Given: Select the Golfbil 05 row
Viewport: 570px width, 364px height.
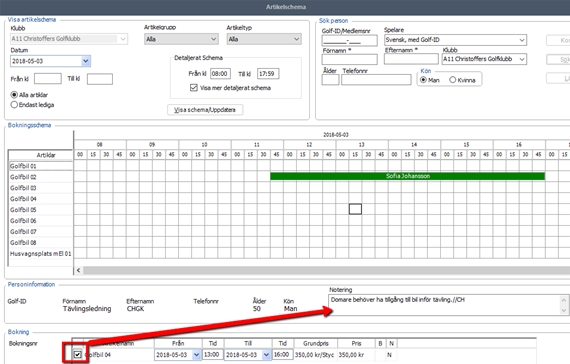Looking at the screenshot, I should click(x=41, y=209).
